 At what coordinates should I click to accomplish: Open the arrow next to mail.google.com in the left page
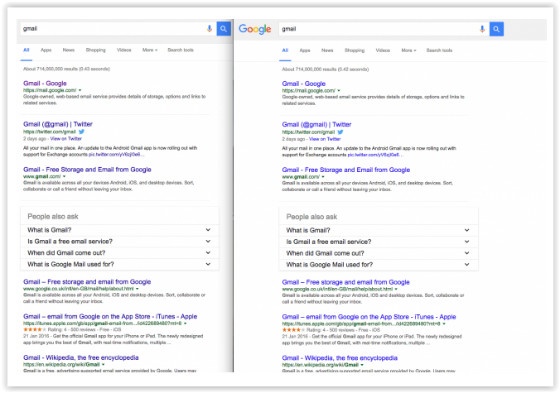coord(80,90)
